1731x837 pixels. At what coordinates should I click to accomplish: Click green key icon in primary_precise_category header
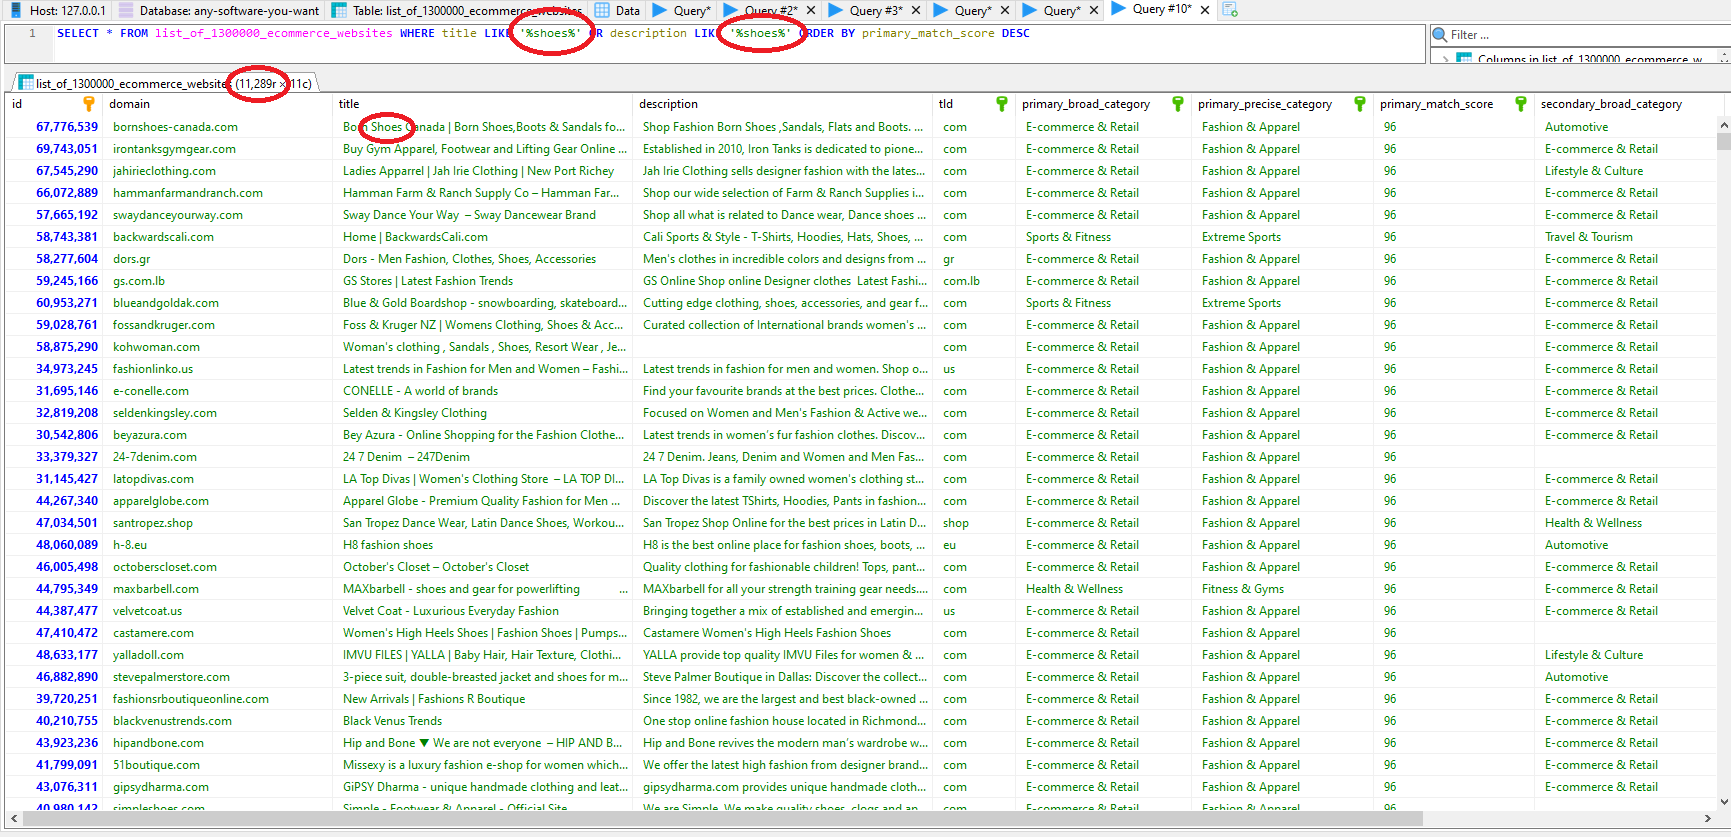click(x=1359, y=104)
